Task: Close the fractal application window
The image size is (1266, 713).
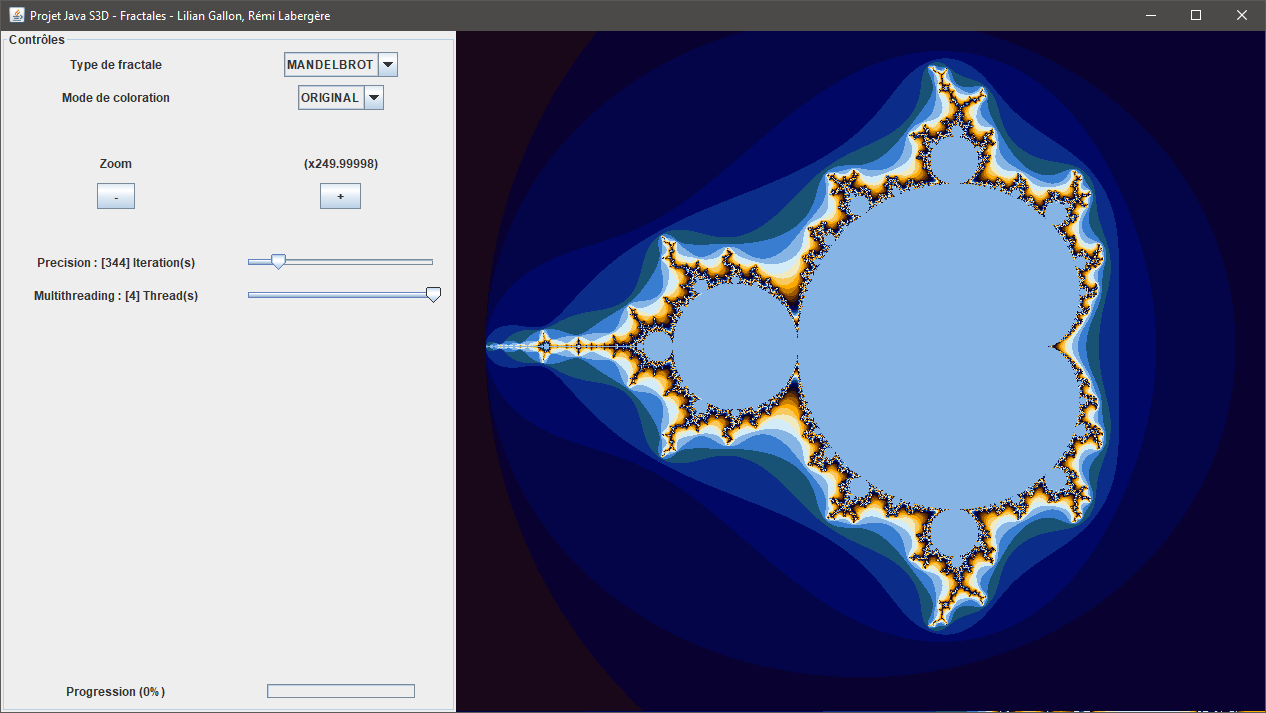Action: [x=1242, y=15]
